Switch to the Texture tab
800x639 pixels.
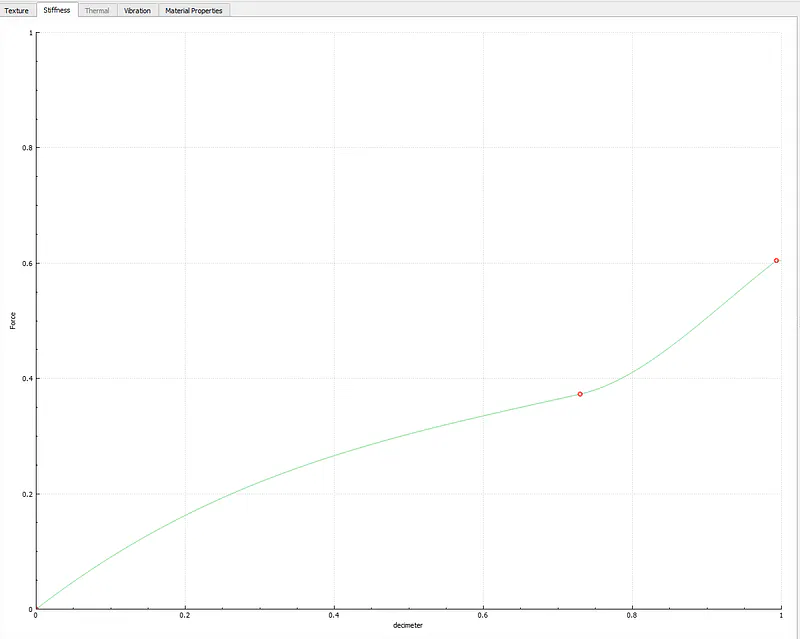[x=16, y=10]
